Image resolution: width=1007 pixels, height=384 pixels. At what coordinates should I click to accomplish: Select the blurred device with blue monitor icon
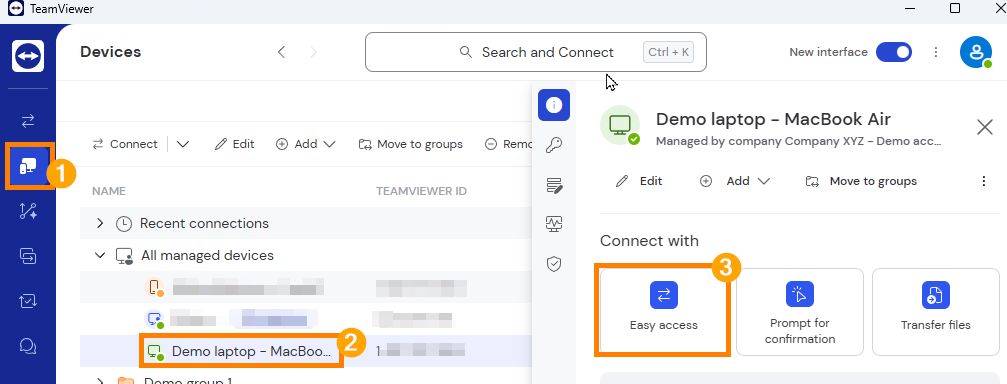[x=306, y=319]
